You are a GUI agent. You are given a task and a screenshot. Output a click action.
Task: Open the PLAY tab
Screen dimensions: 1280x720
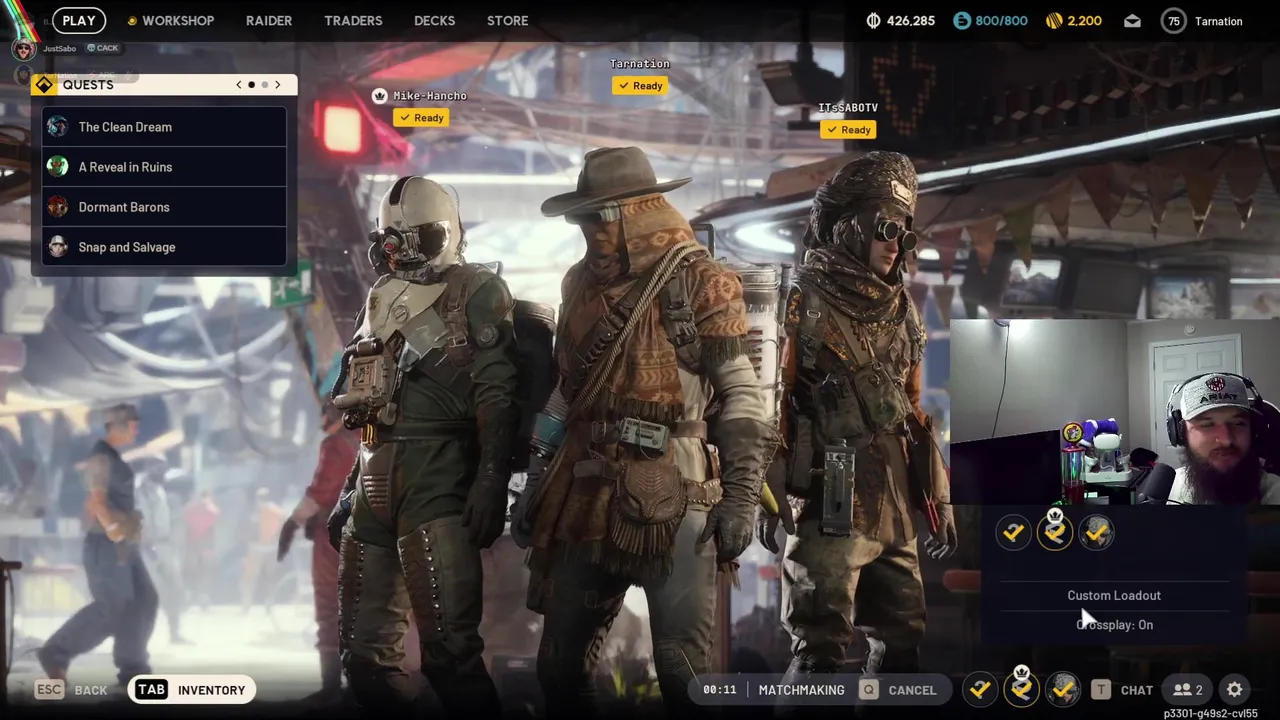tap(78, 20)
